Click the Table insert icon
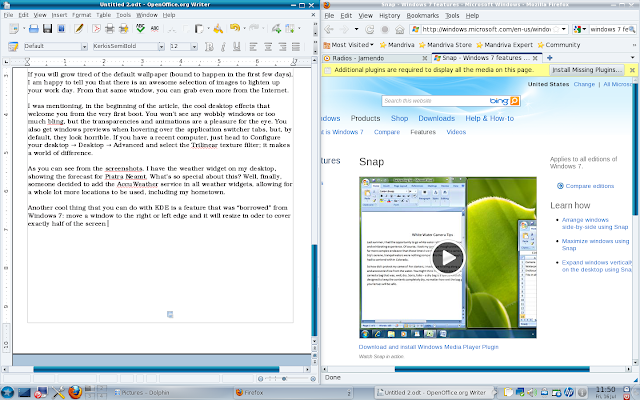The image size is (640, 400). pyautogui.click(x=290, y=29)
